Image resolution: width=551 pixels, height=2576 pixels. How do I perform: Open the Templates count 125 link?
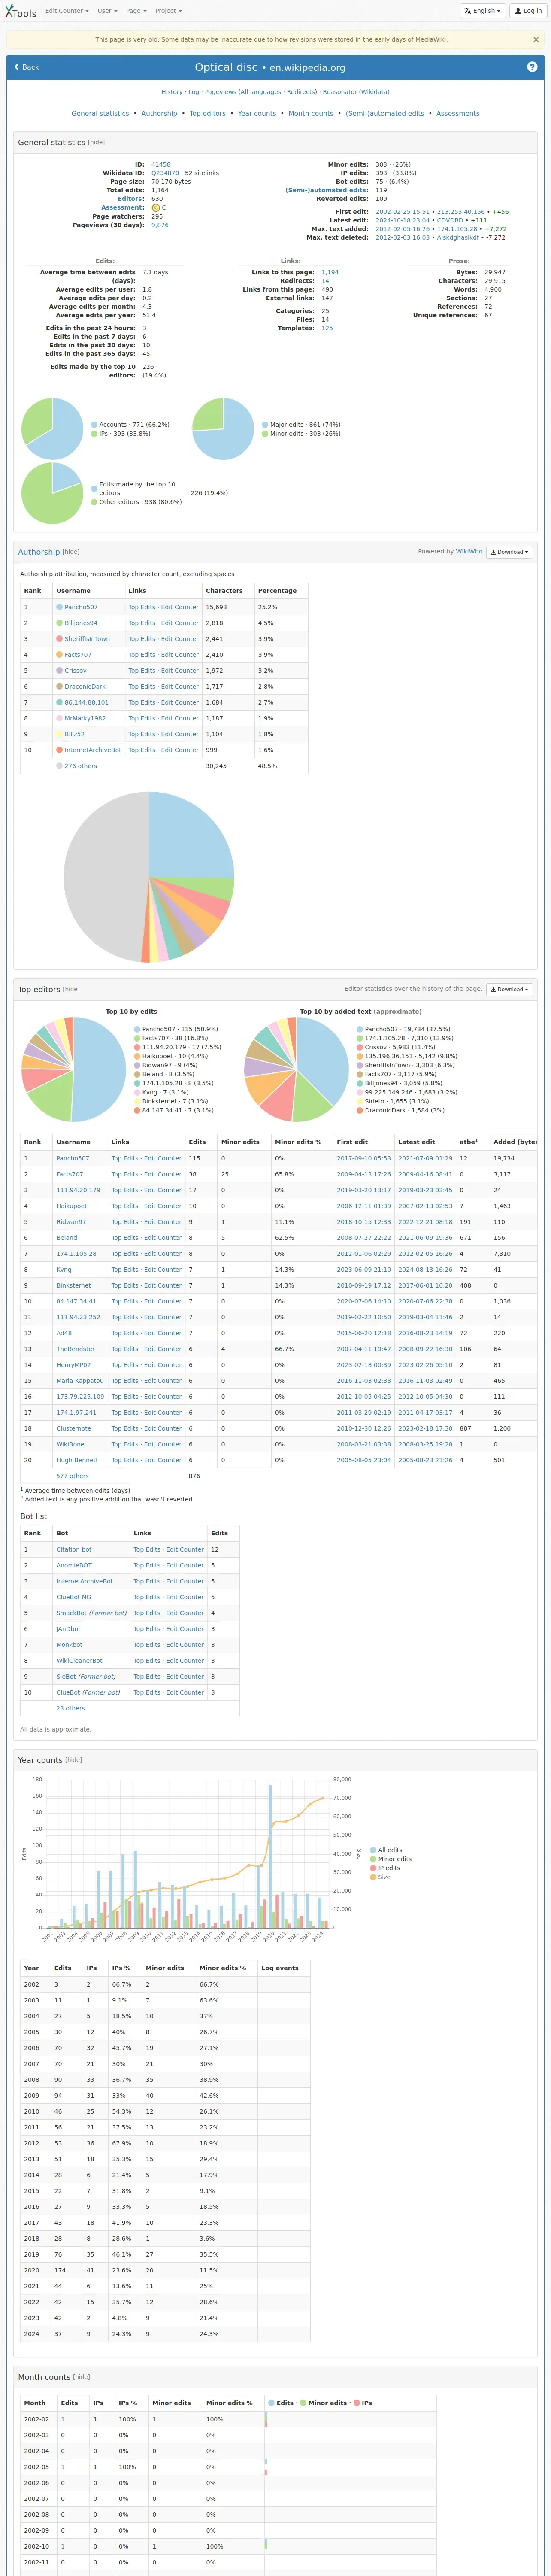pyautogui.click(x=327, y=328)
